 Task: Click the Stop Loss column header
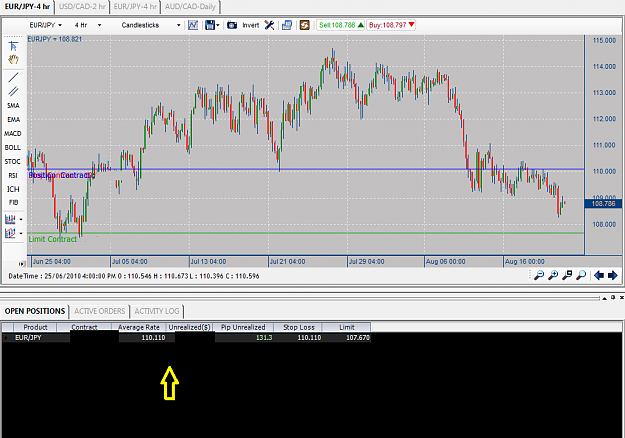pos(299,327)
